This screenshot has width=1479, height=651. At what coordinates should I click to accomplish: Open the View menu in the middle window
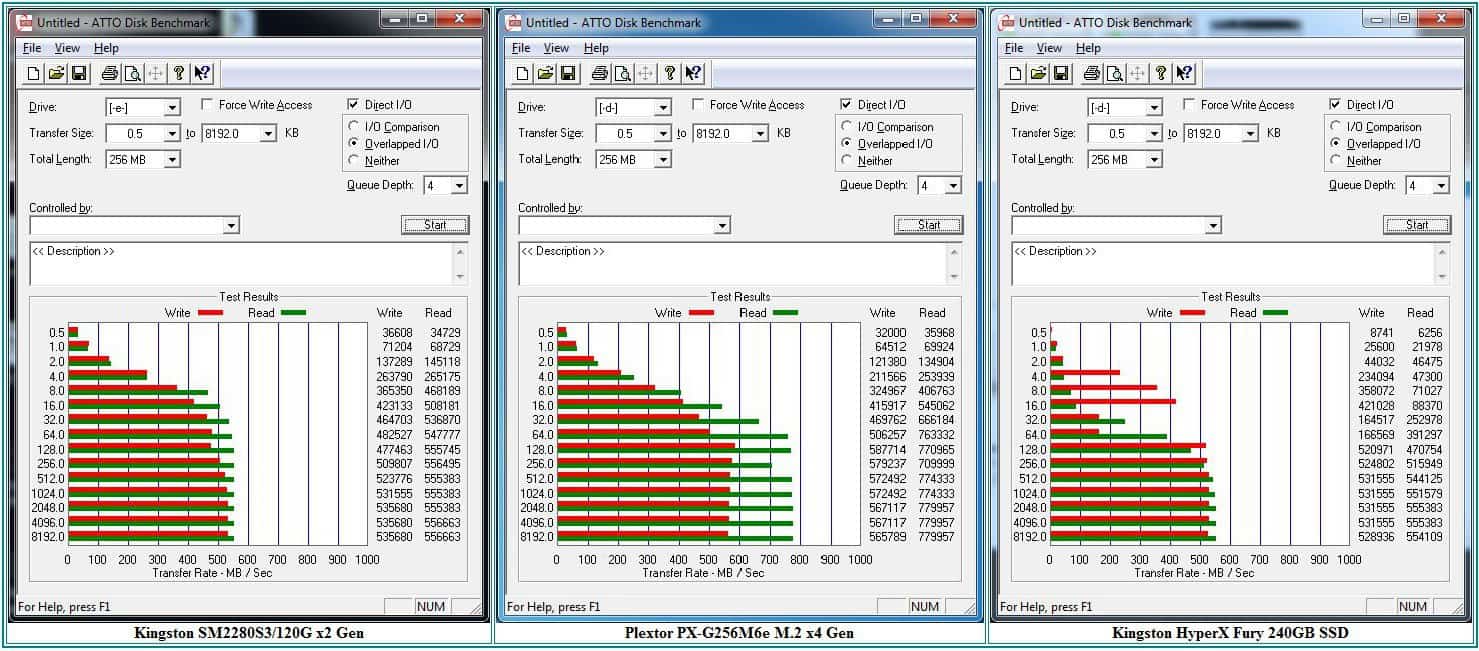click(x=556, y=48)
